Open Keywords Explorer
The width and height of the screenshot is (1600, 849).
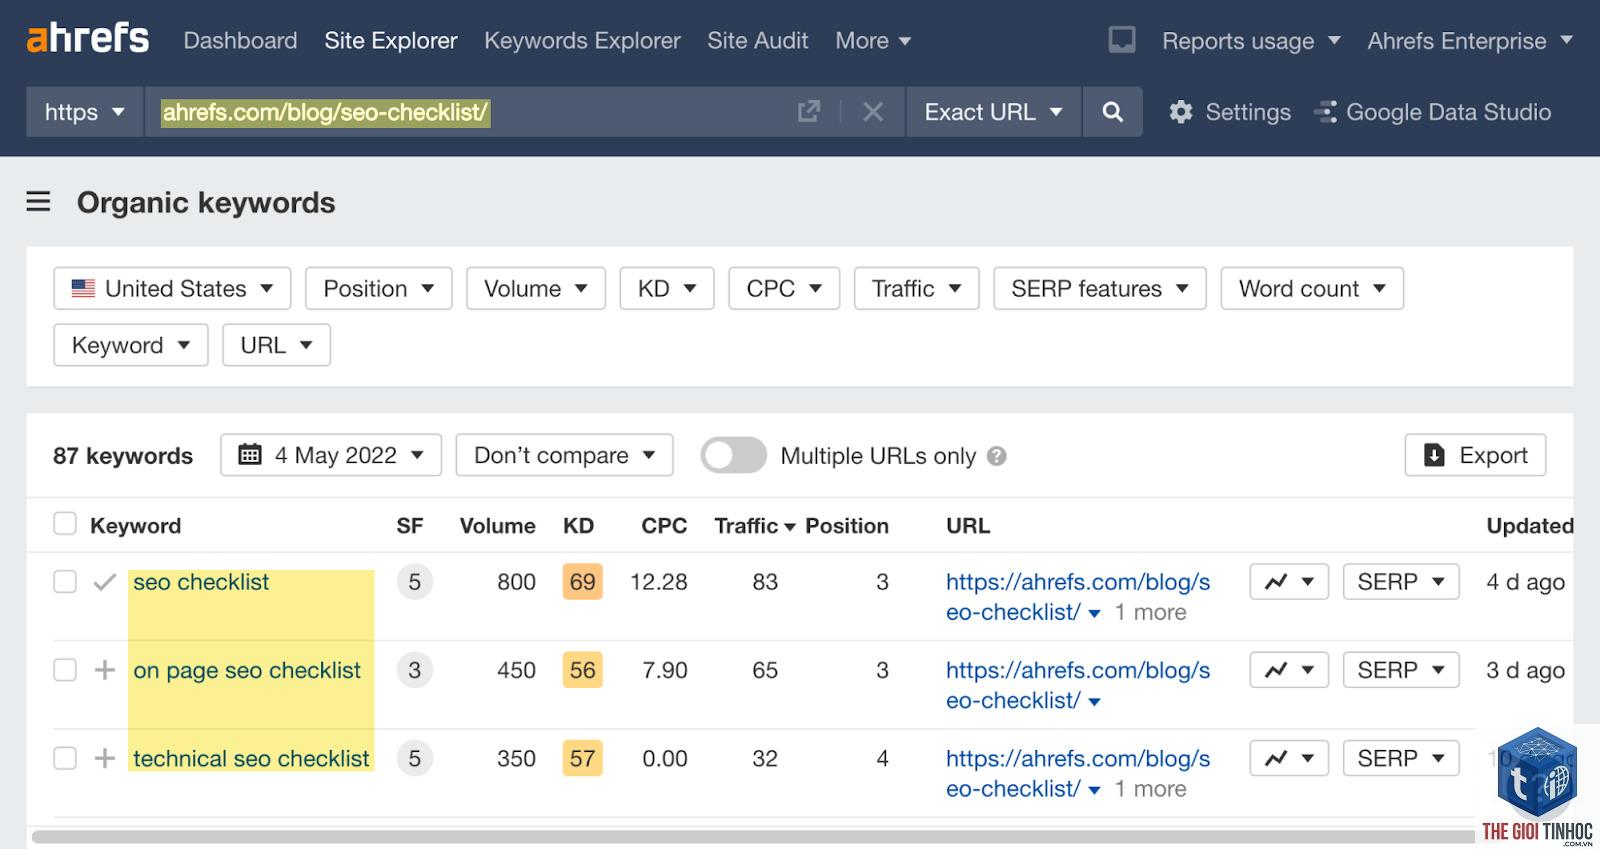pyautogui.click(x=582, y=40)
